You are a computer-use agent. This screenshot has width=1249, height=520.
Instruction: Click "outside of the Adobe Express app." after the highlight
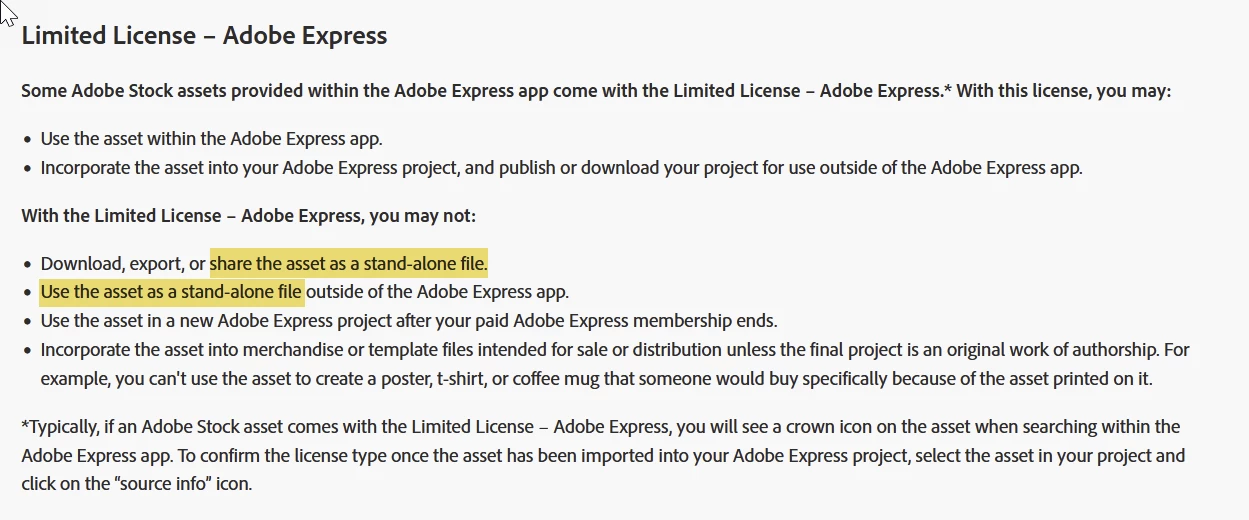coord(437,292)
